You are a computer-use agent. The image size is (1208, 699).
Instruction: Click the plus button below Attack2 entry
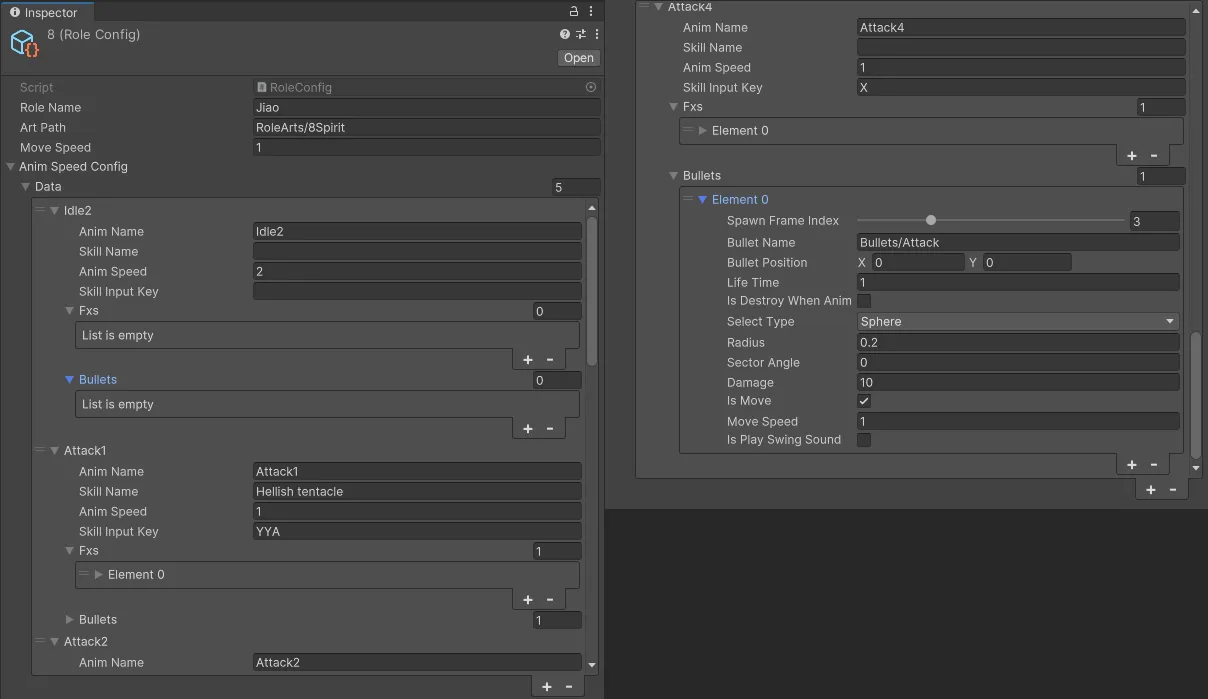point(546,686)
